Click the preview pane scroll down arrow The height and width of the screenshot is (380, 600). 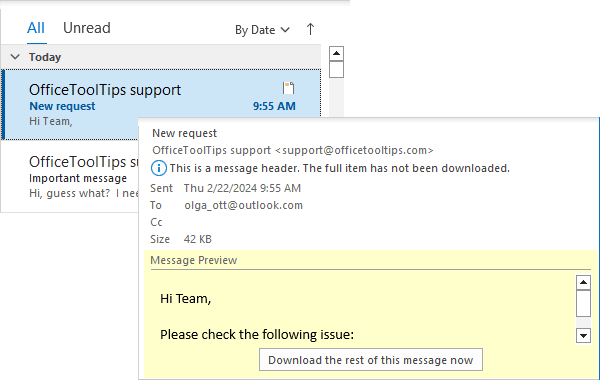coord(583,336)
